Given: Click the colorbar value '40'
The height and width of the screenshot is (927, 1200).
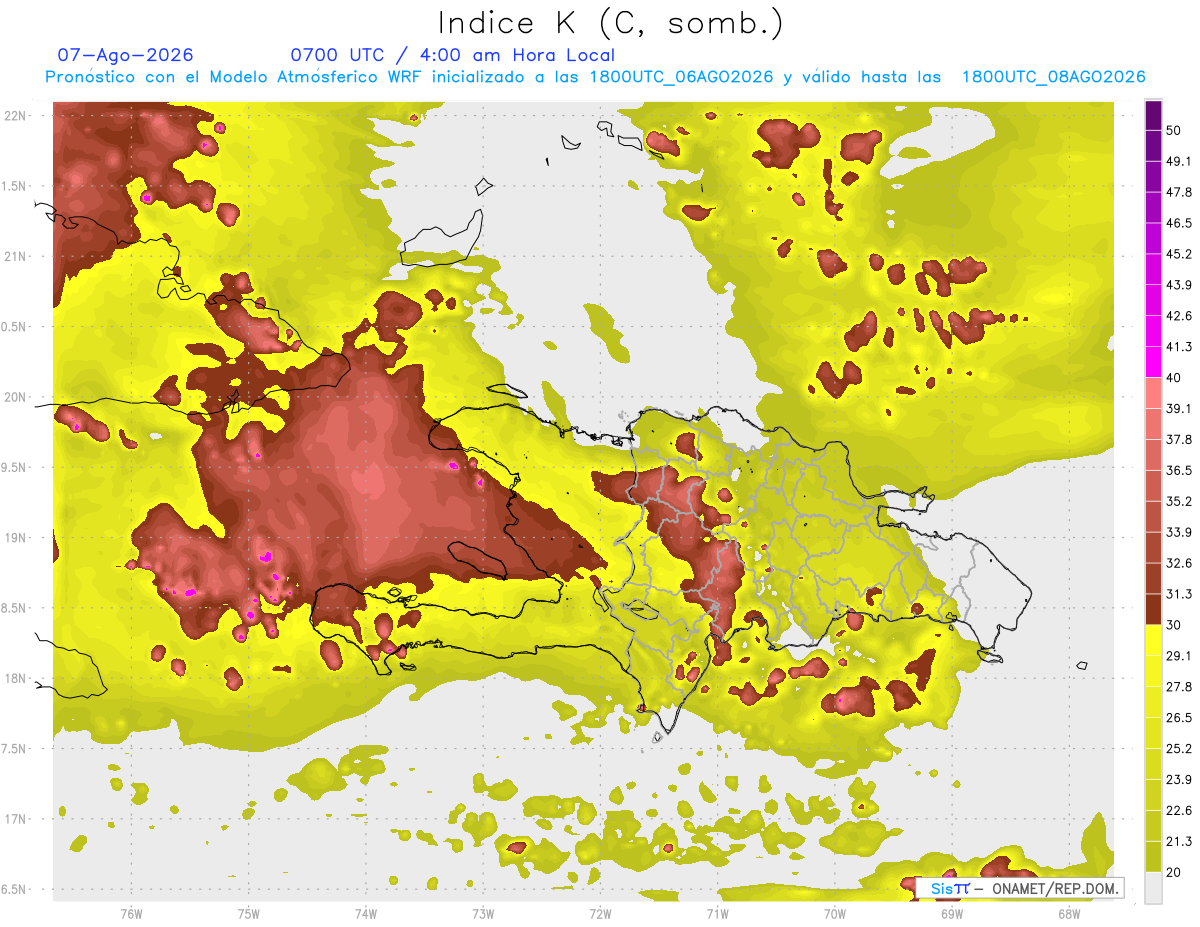Looking at the screenshot, I should (1175, 377).
